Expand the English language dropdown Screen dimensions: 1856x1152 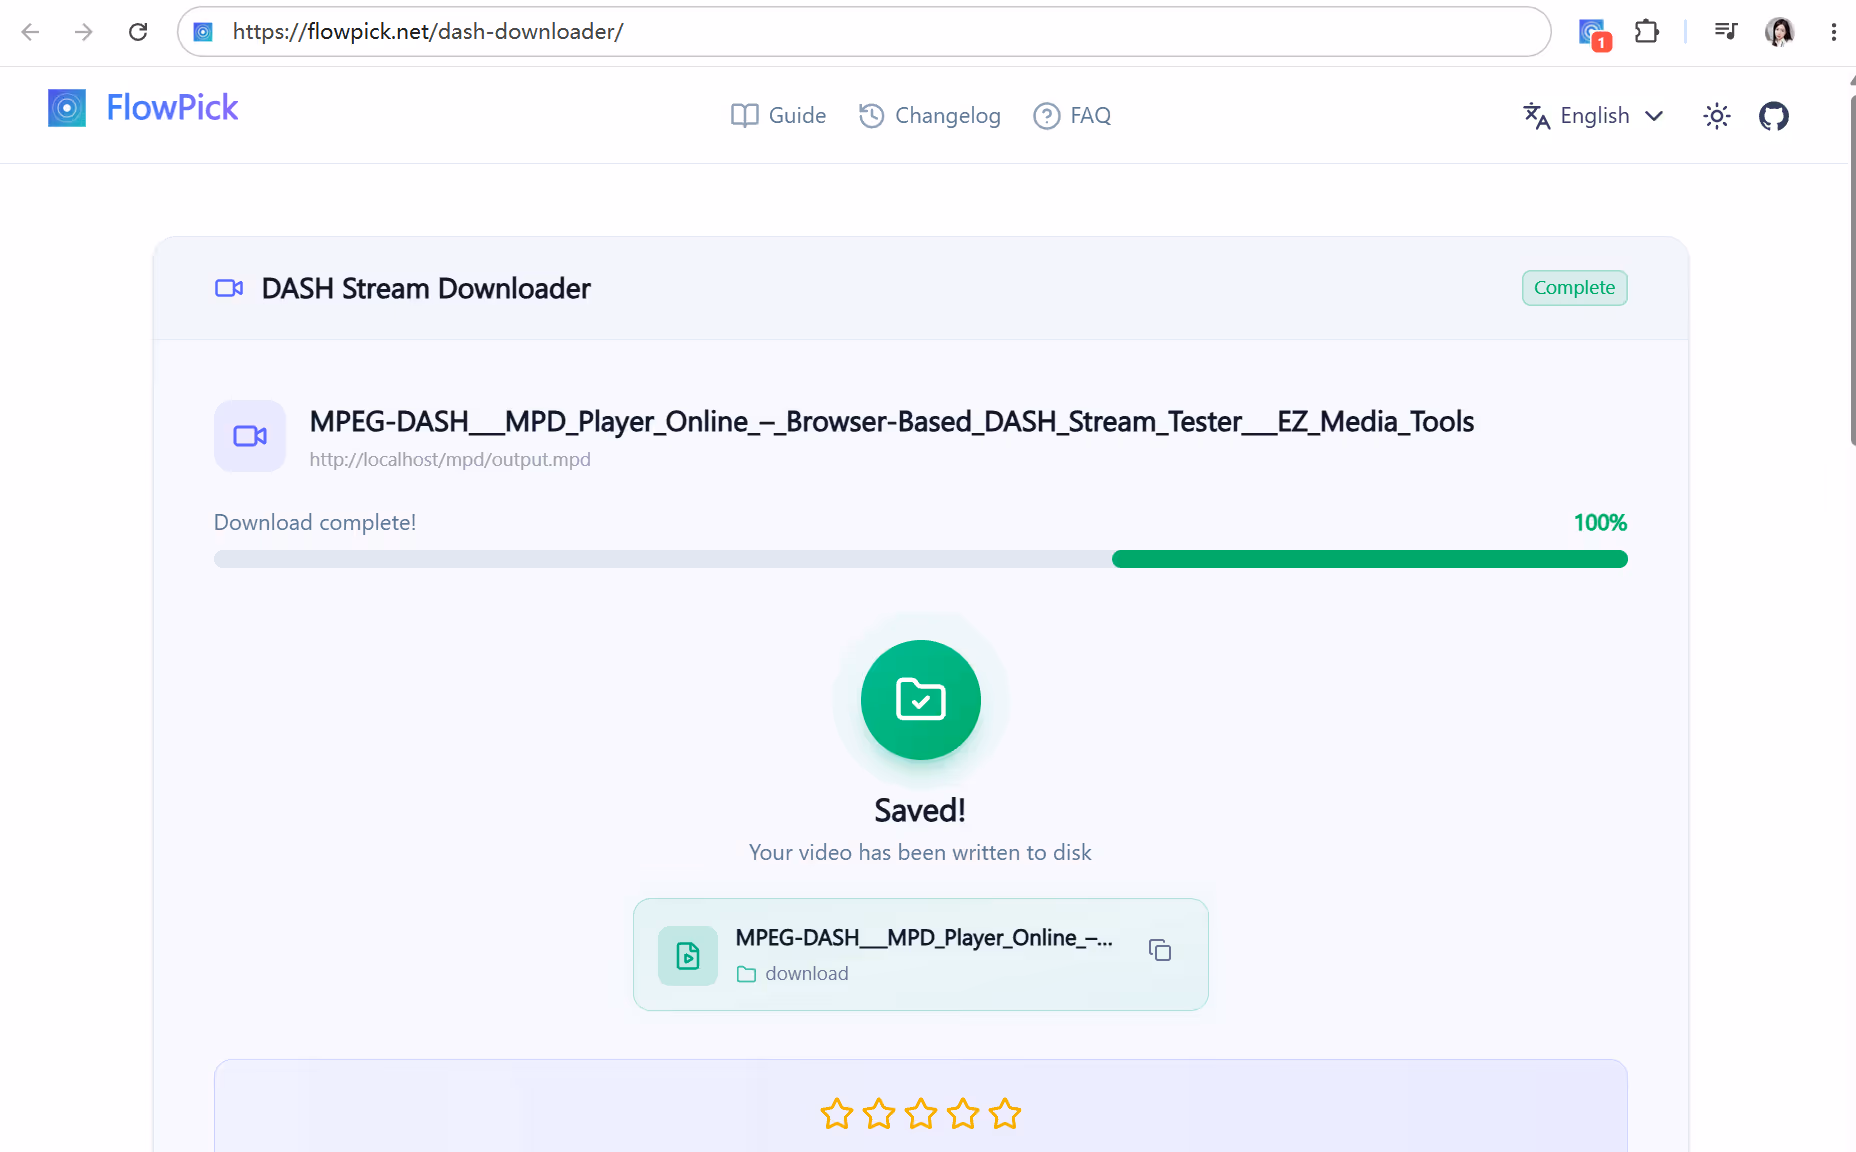click(1593, 116)
